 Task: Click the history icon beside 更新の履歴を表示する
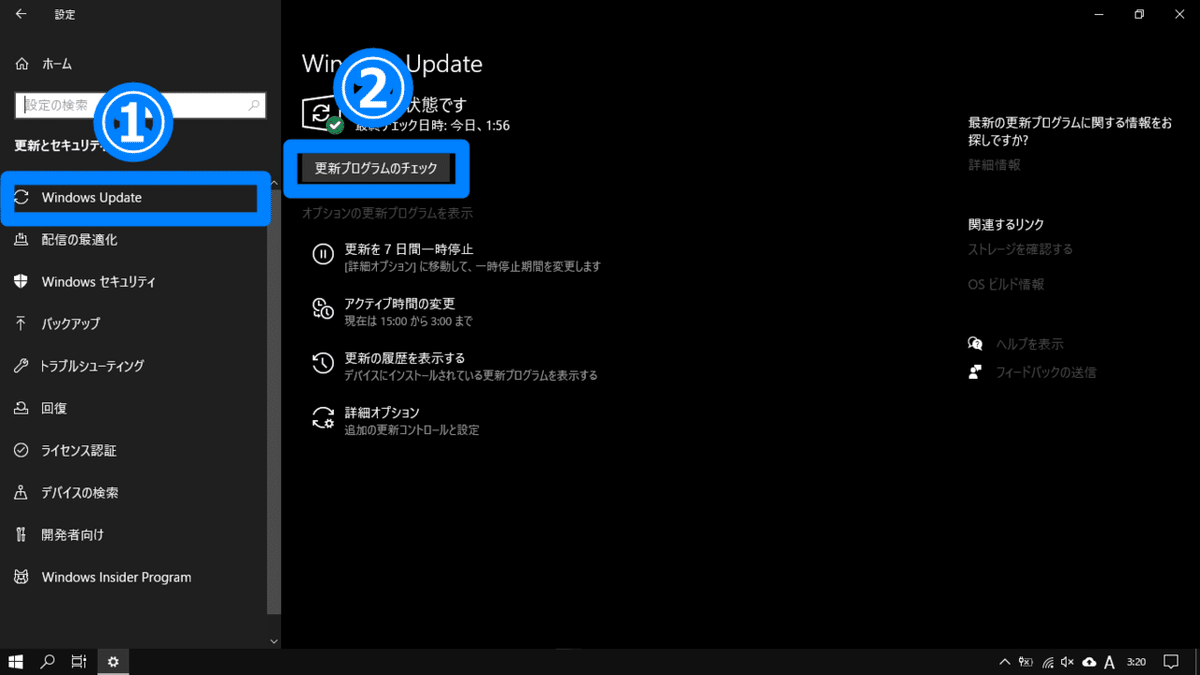pos(322,362)
